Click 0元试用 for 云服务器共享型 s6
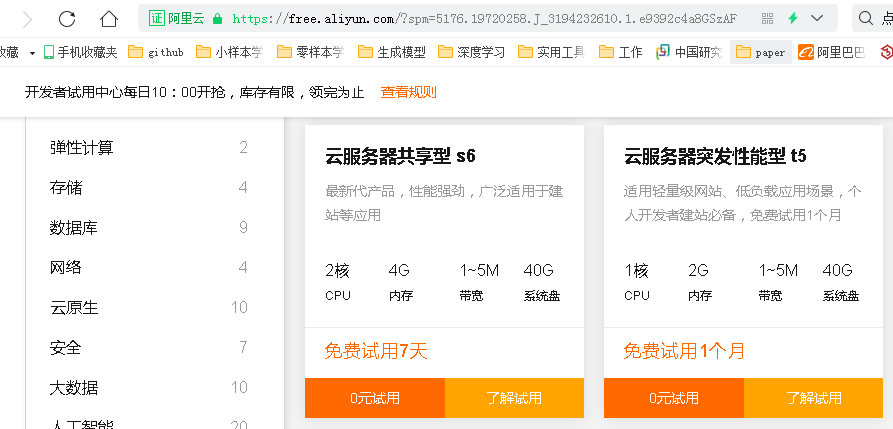Viewport: 893px width, 429px height. pyautogui.click(x=375, y=398)
